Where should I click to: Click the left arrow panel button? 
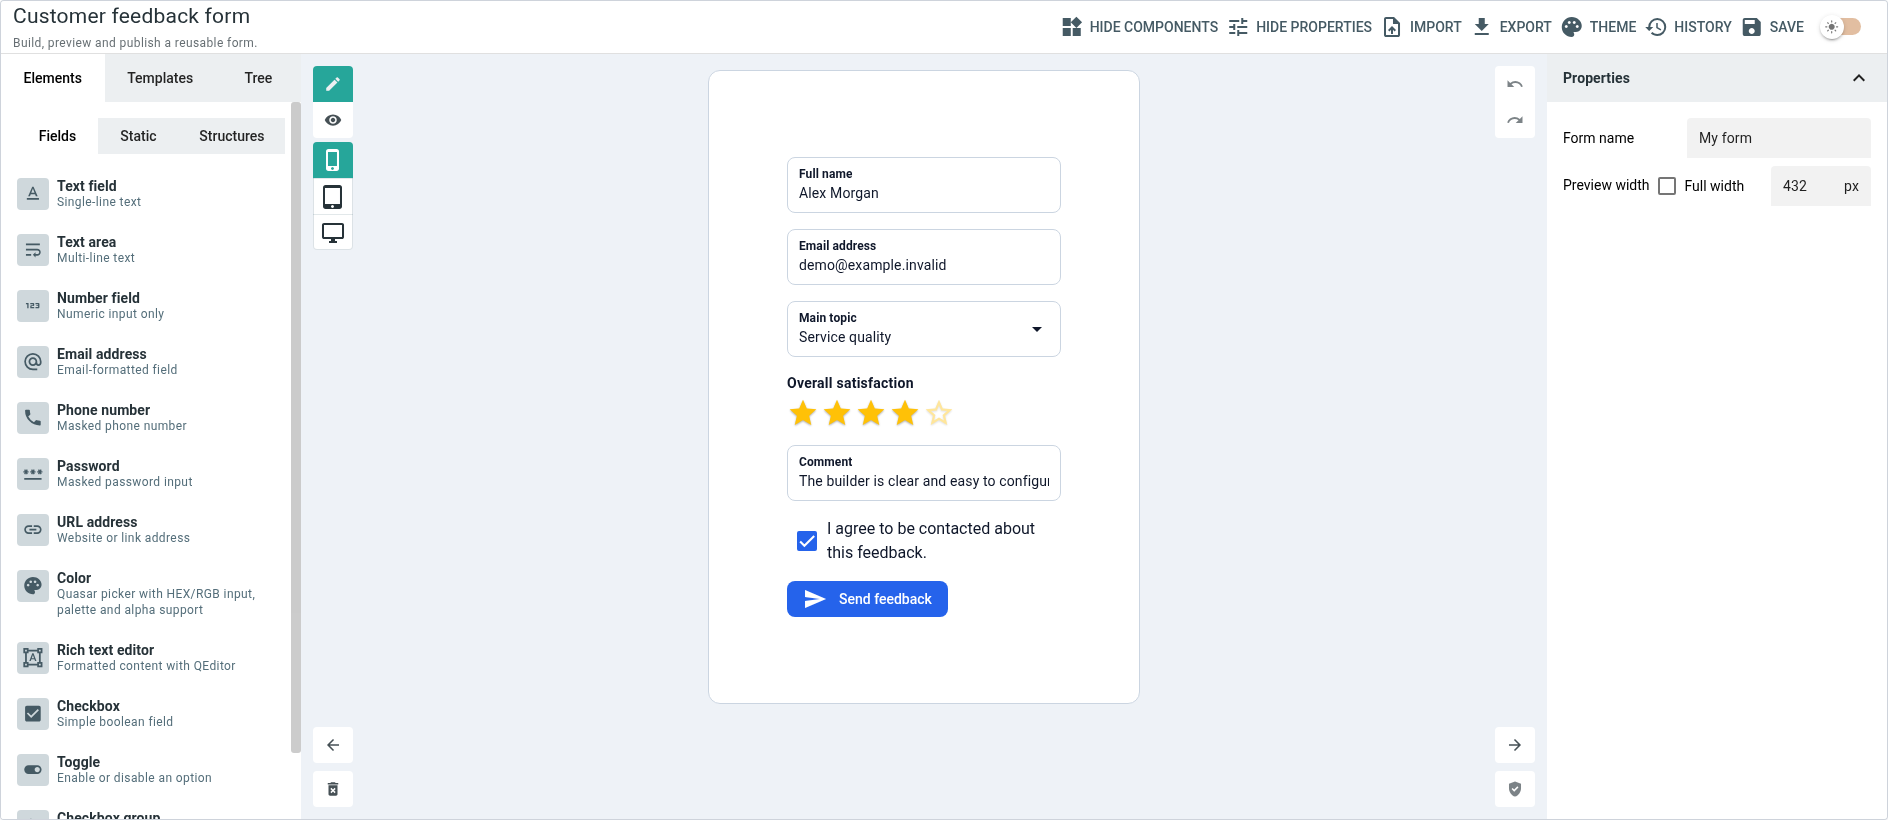(333, 745)
